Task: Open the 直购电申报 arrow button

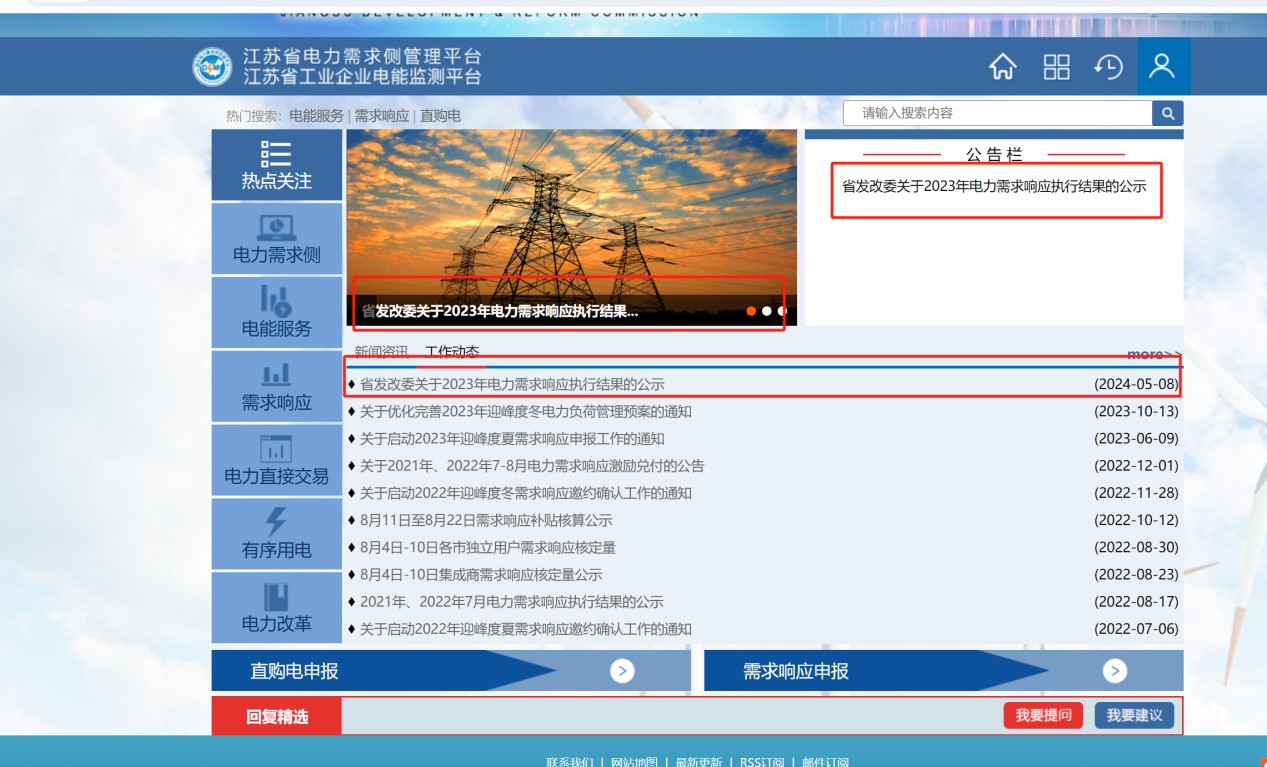Action: pos(622,671)
